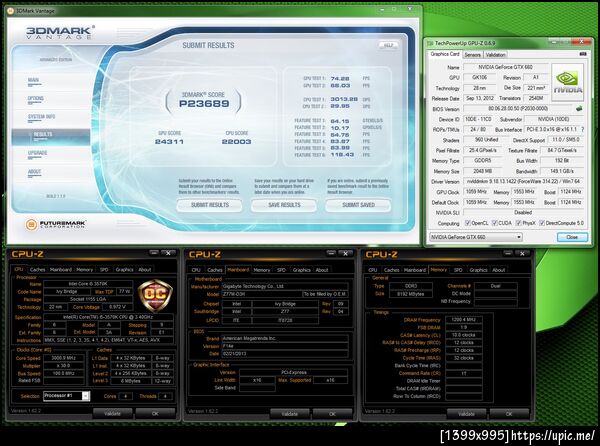Click the CPU score value 22003
Screen dimensions: 600x446
(x=236, y=142)
